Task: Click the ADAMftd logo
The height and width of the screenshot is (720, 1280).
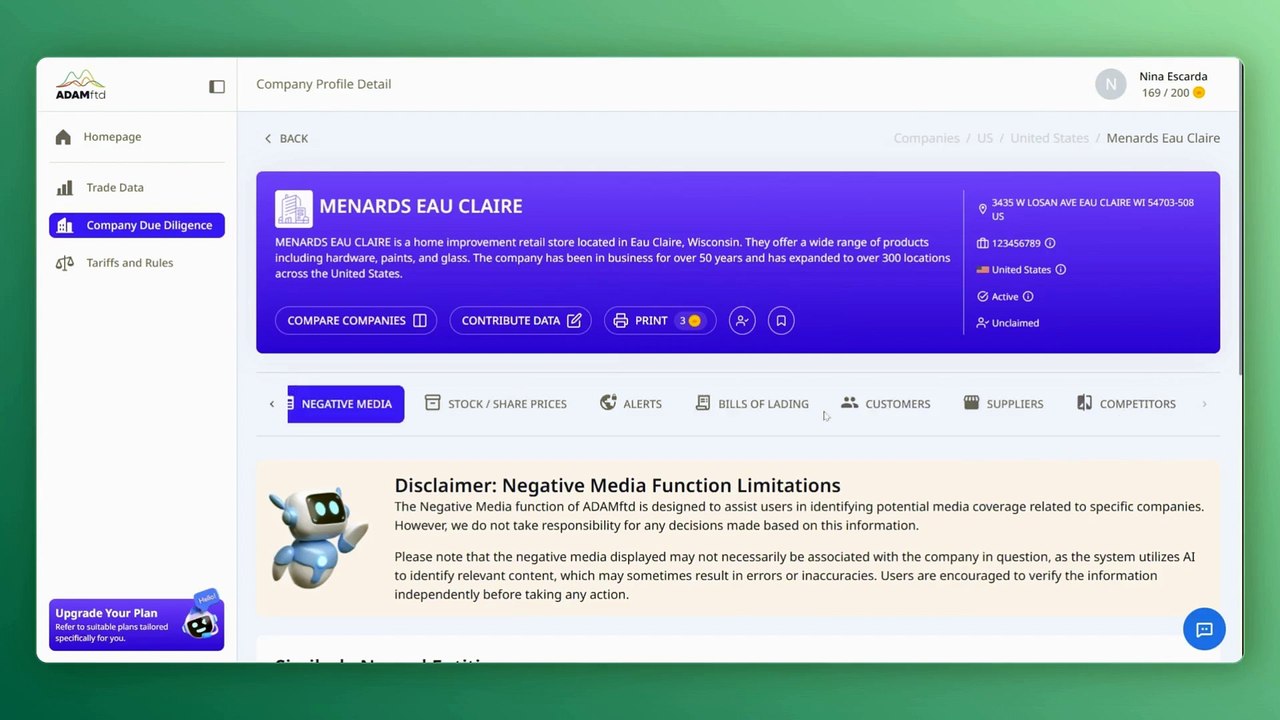Action: [x=81, y=85]
